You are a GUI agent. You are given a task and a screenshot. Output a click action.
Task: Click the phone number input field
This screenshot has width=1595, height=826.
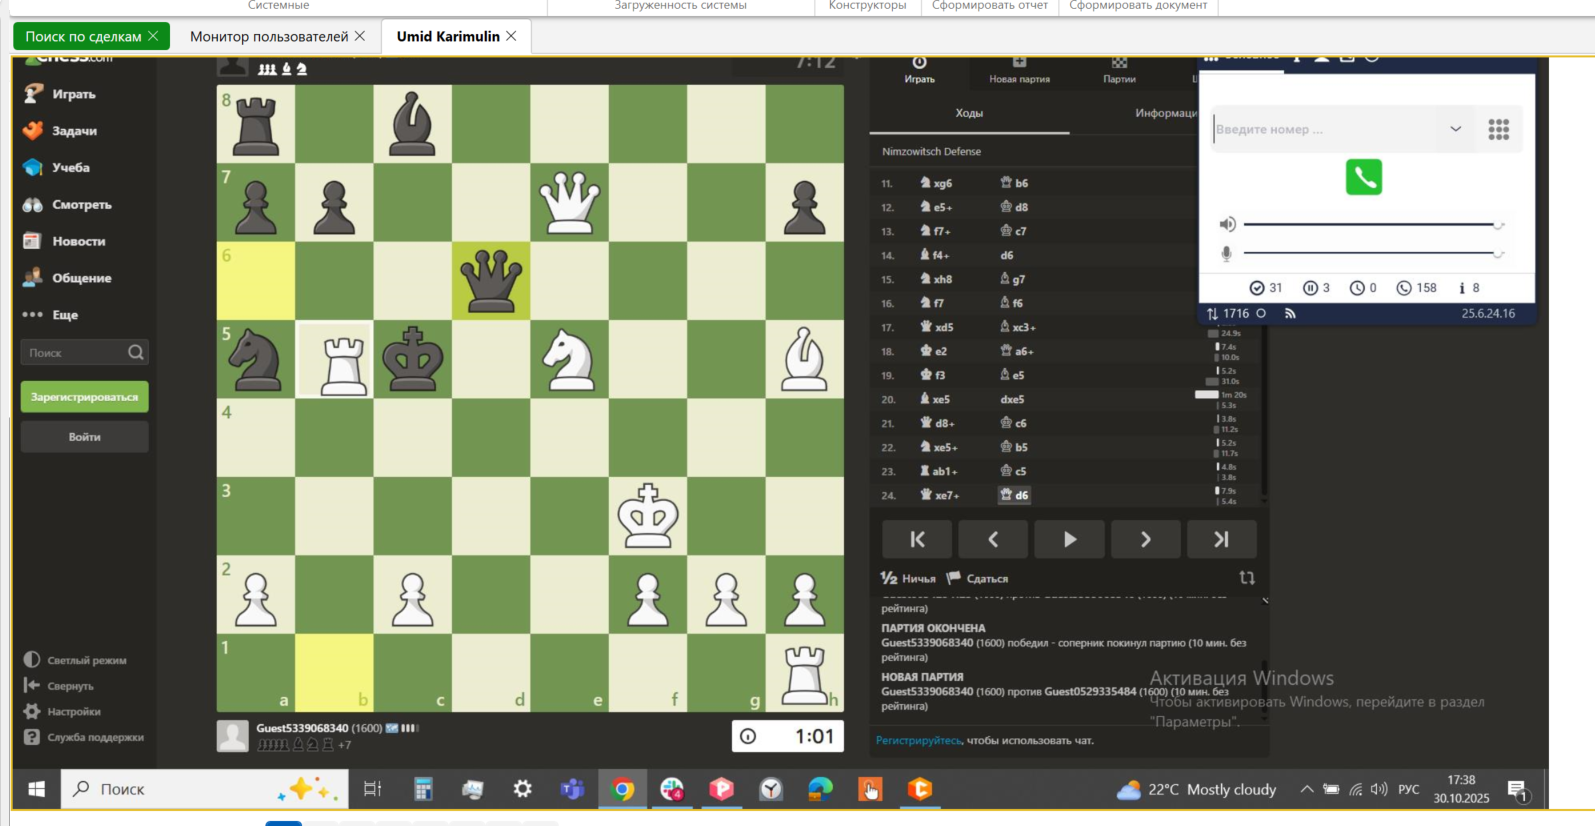(1325, 129)
